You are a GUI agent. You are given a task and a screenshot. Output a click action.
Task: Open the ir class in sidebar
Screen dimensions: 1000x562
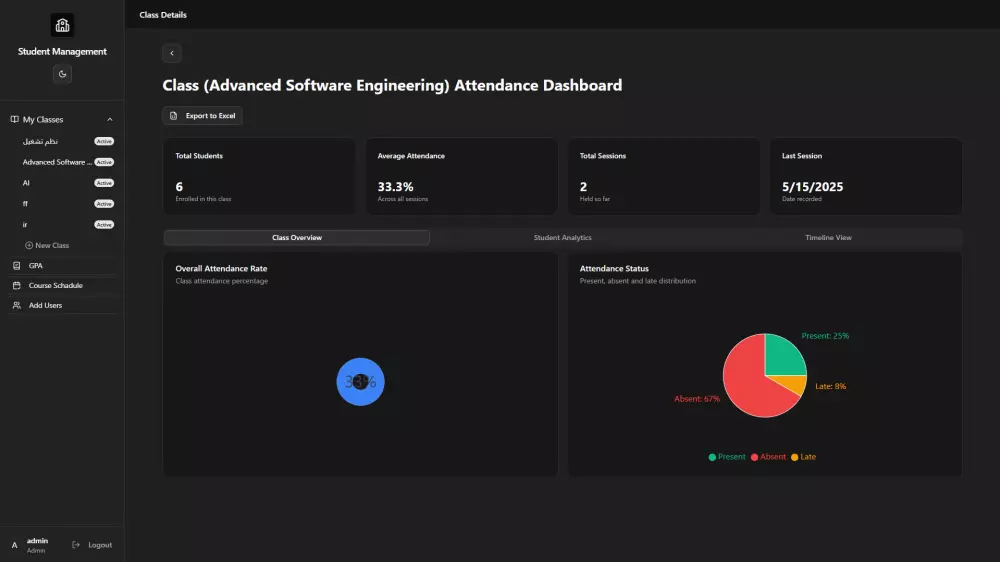point(25,225)
